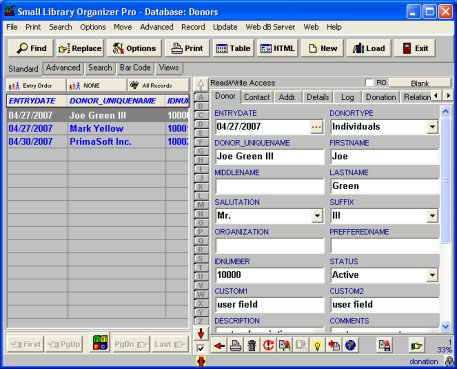This screenshot has width=457, height=369.
Task: Click the Replace toolbar button
Action: point(80,48)
